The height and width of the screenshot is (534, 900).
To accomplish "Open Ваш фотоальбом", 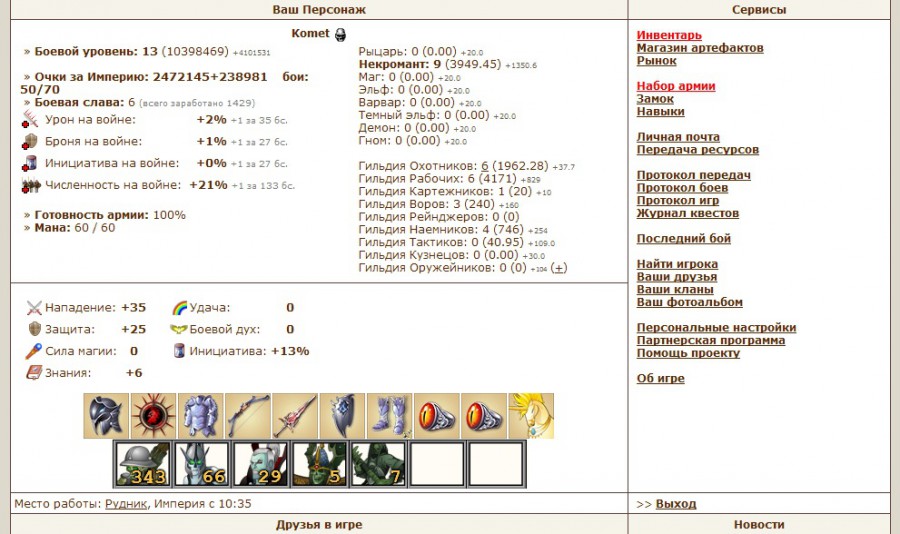I will [x=689, y=302].
